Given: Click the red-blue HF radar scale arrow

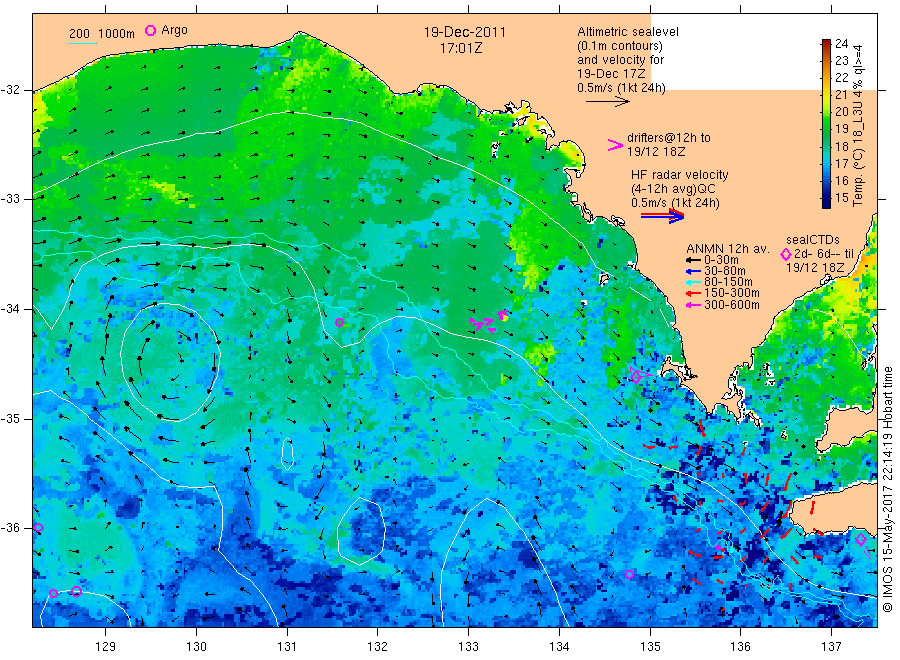Looking at the screenshot, I should [x=662, y=216].
